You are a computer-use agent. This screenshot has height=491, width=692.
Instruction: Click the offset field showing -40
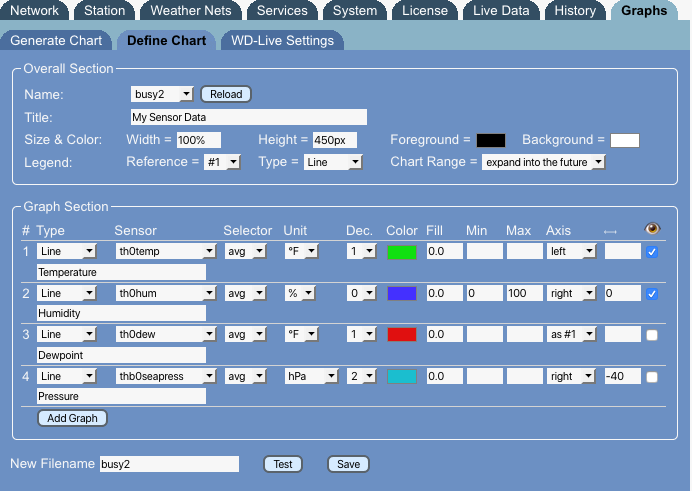tap(623, 376)
